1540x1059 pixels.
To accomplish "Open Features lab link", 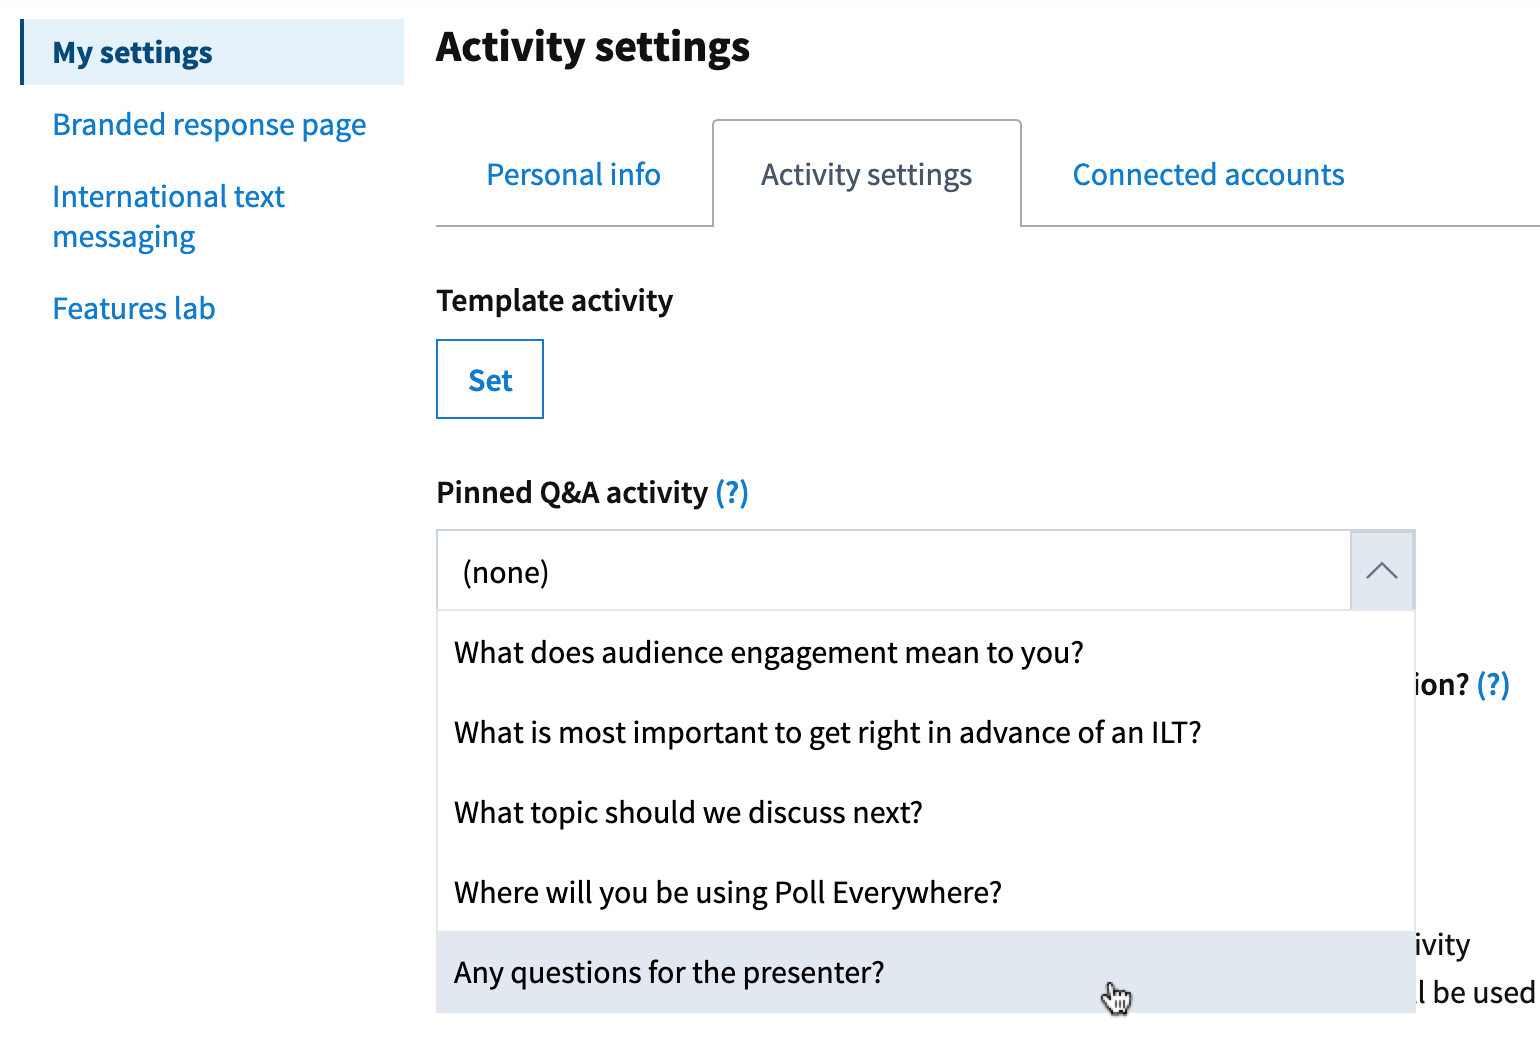I will 134,309.
